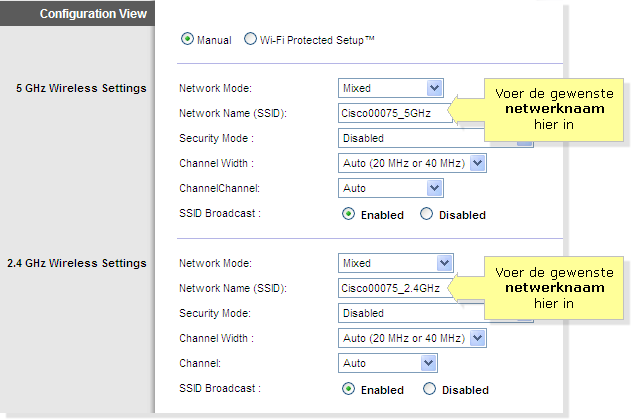The height and width of the screenshot is (419, 631).
Task: Expand the 2.4 GHz Channel Width dropdown
Action: pyautogui.click(x=412, y=338)
